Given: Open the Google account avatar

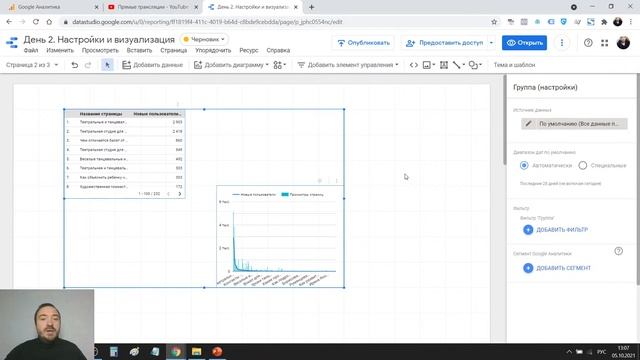Looking at the screenshot, I should 623,42.
